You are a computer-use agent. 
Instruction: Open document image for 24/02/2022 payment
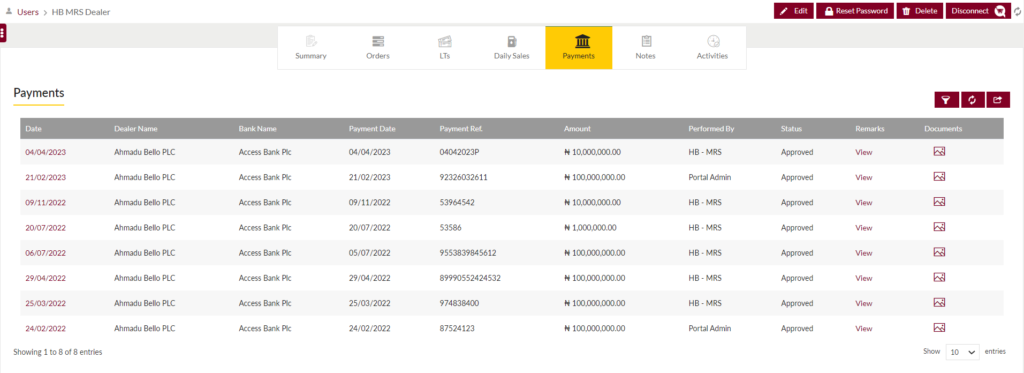939,328
